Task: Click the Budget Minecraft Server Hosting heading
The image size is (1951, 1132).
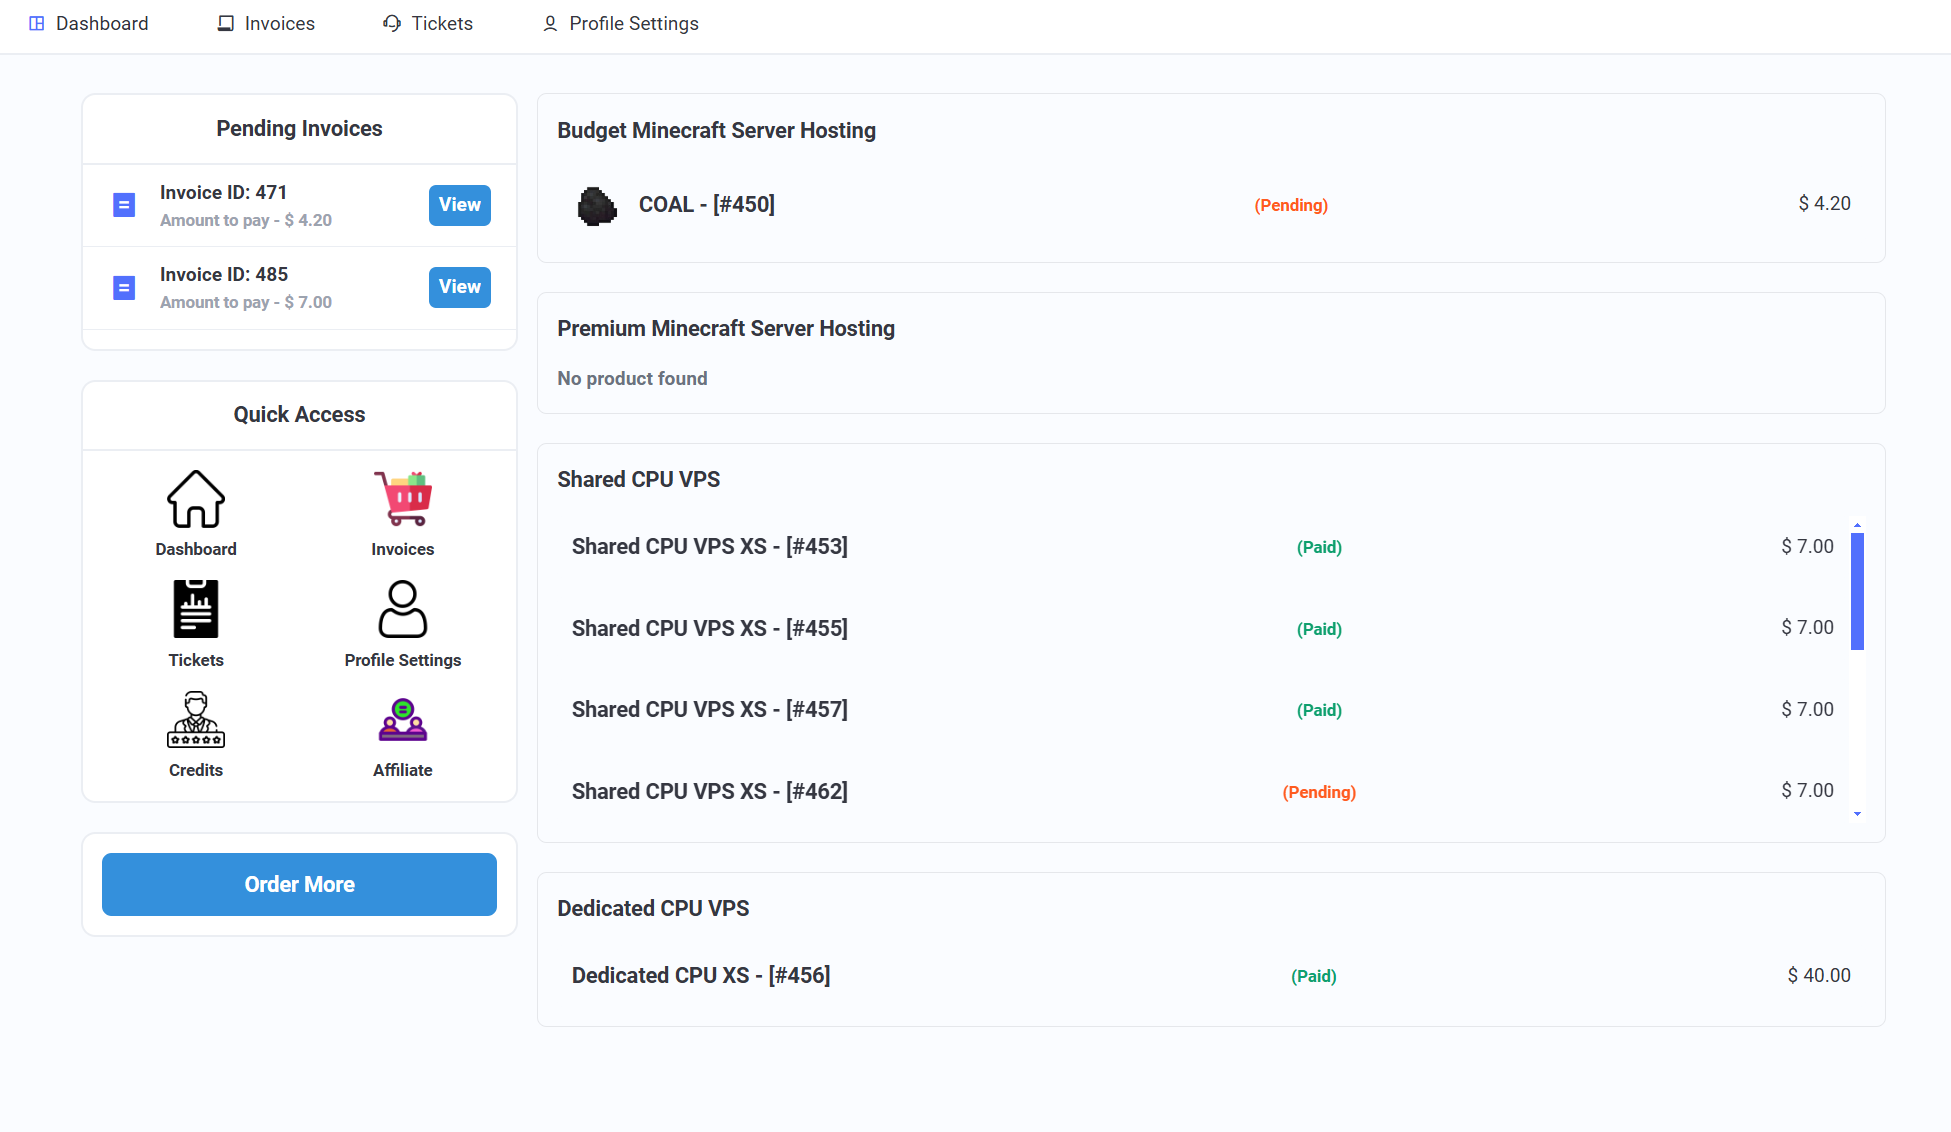Action: (716, 130)
